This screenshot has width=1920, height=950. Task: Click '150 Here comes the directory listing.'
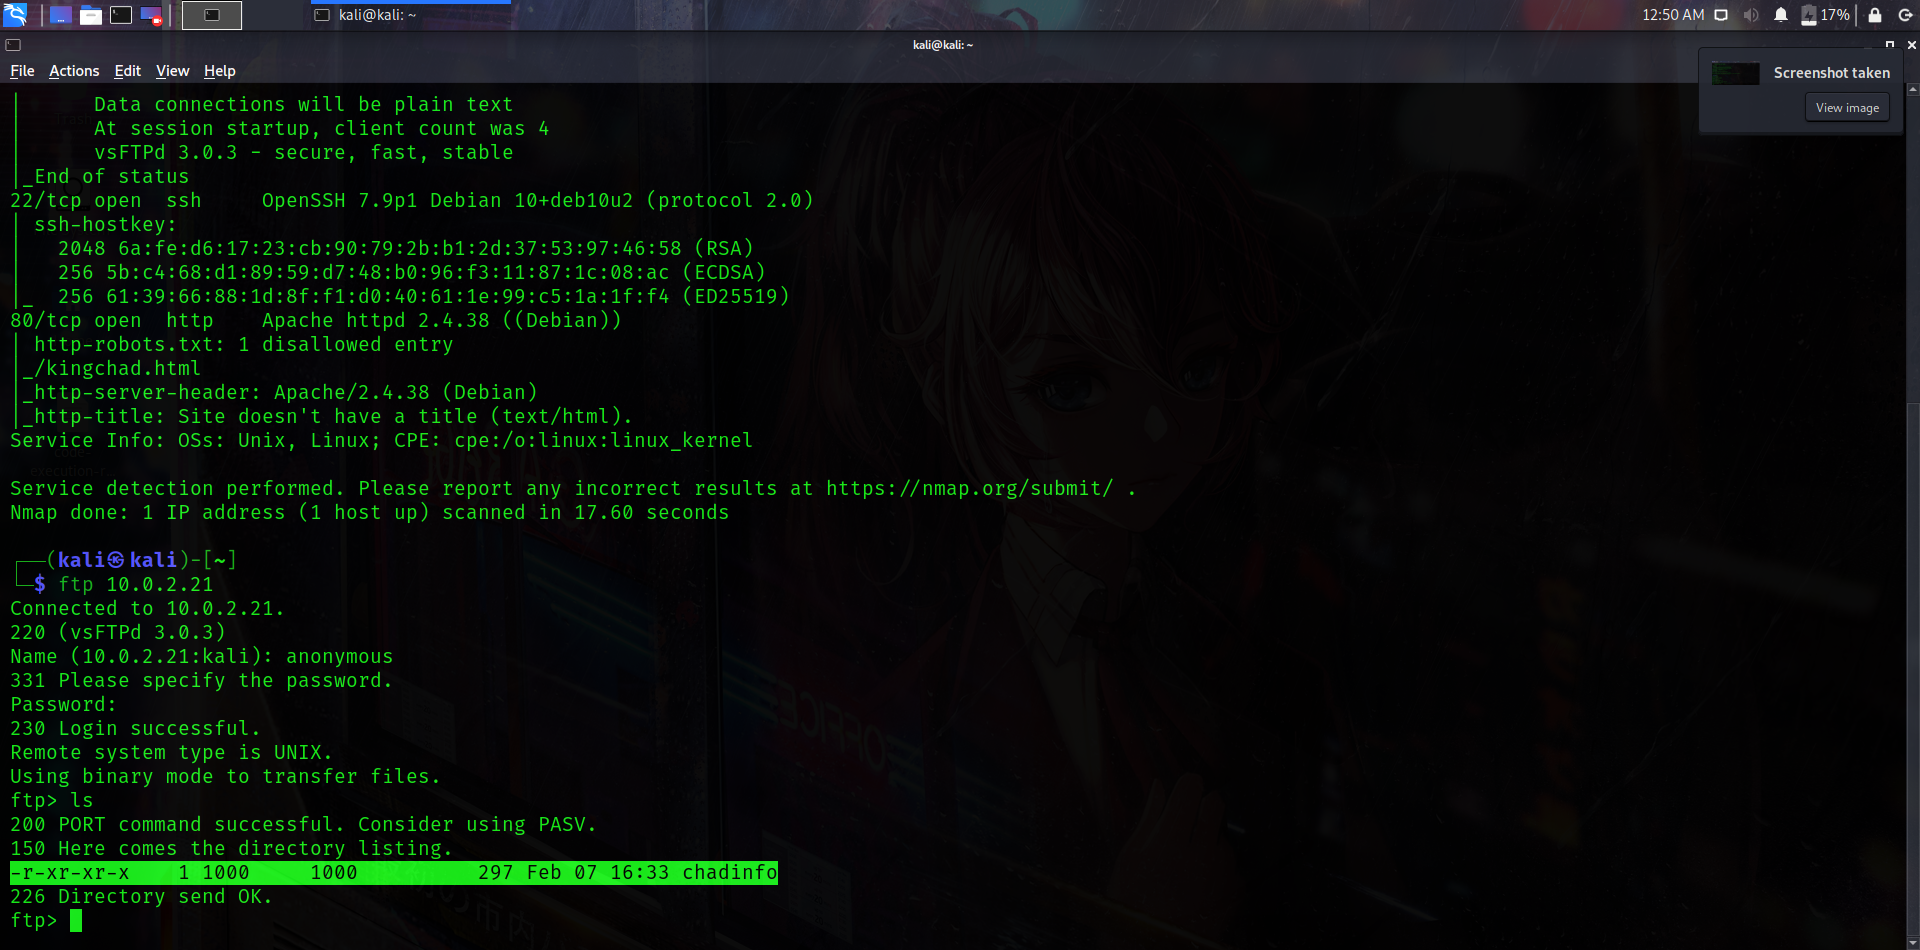231,849
